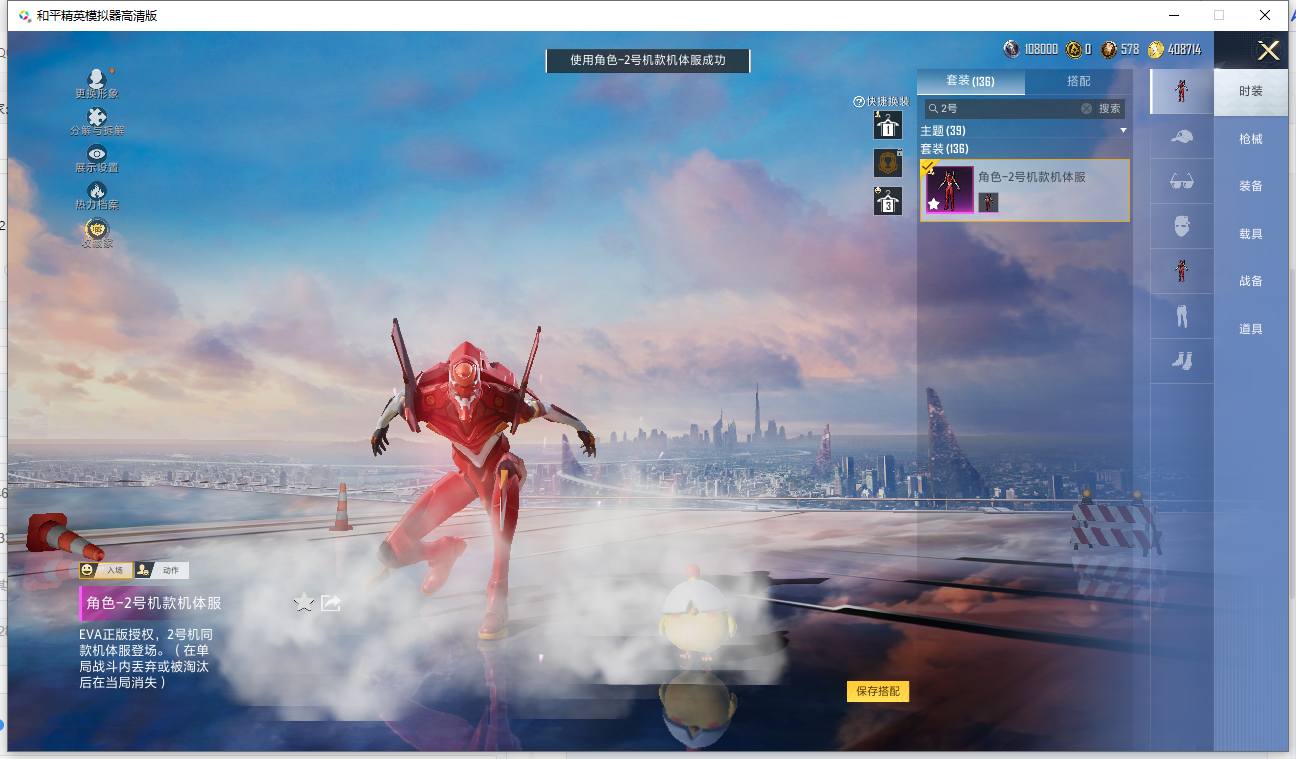Click the gold badge currency icon beside 0
Screen dimensions: 1296x759
(x=1074, y=49)
